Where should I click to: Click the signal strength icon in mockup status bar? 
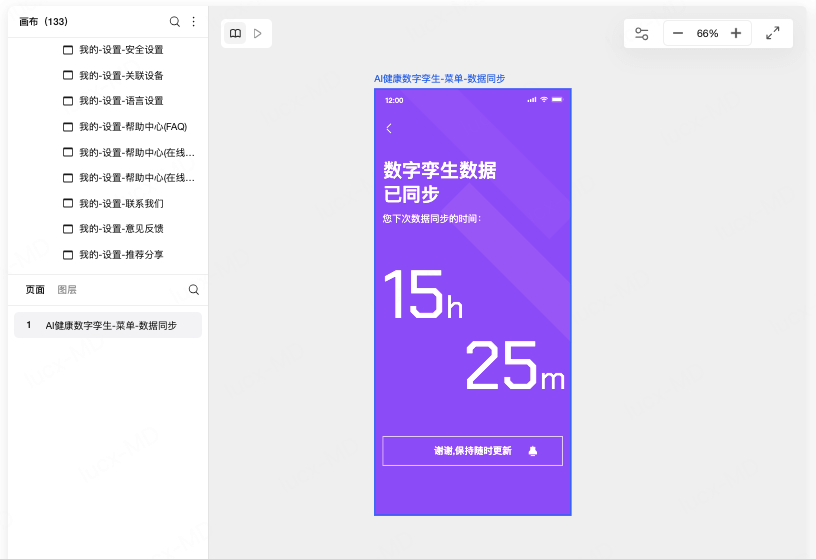click(531, 99)
